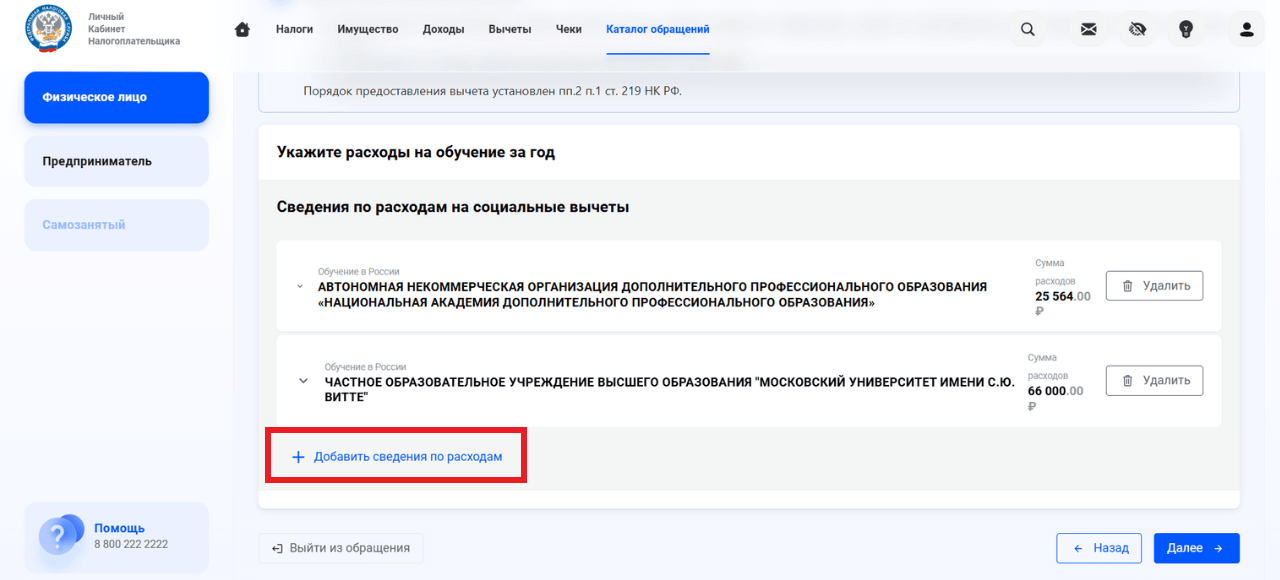Click the Московский университет Витте name
The image size is (1280, 580).
point(670,389)
